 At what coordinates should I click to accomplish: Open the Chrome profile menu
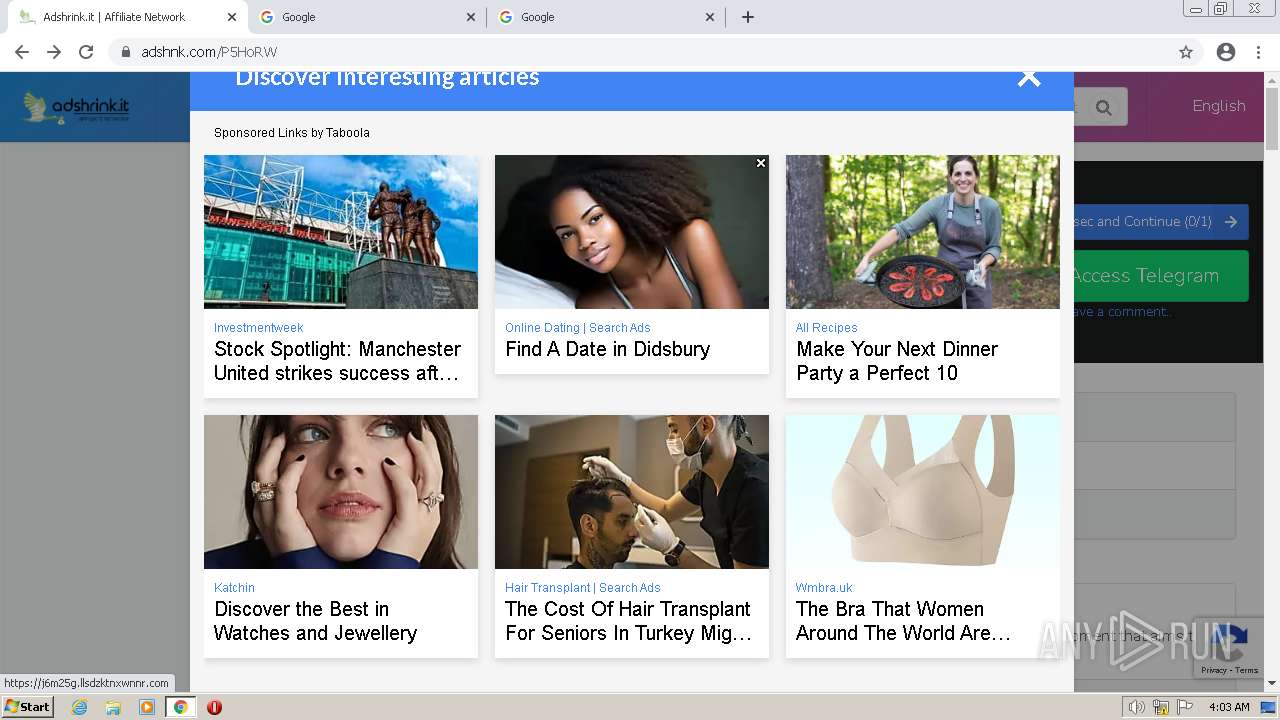point(1226,52)
